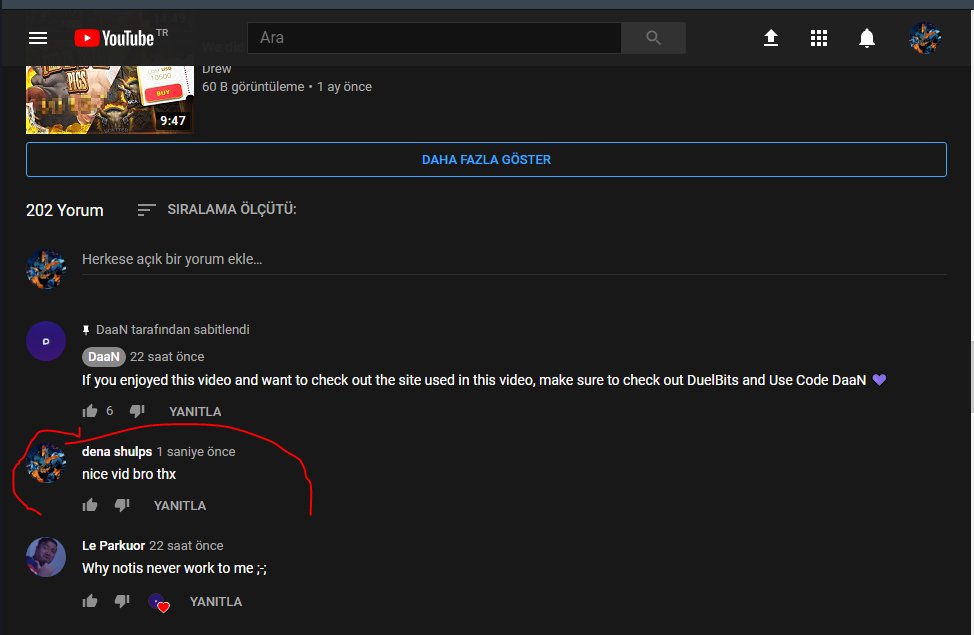The height and width of the screenshot is (635, 974).
Task: Click the creator heart on Le Parkuor comment
Action: tap(159, 602)
